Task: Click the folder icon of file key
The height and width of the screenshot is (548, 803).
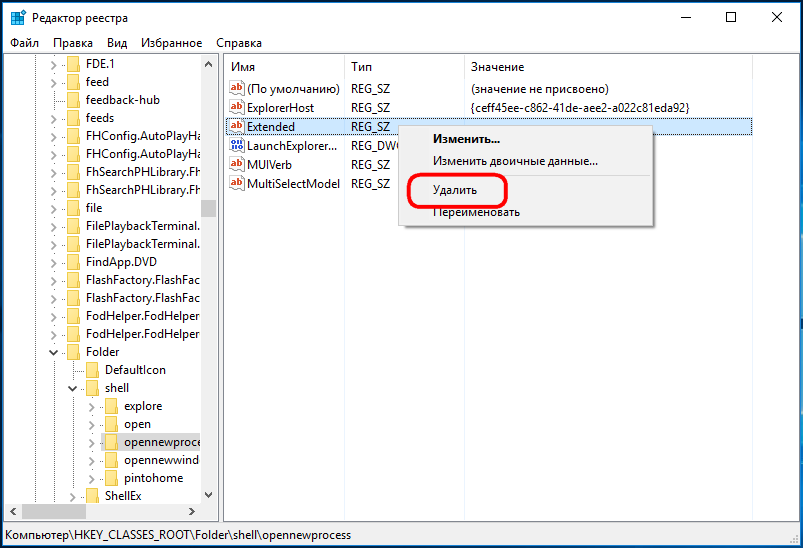Action: (74, 208)
